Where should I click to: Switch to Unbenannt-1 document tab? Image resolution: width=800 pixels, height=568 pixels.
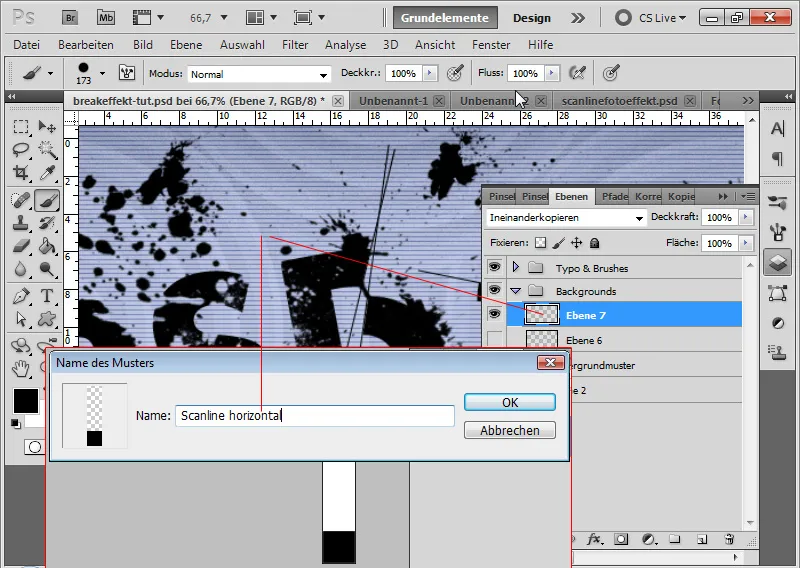click(x=393, y=101)
